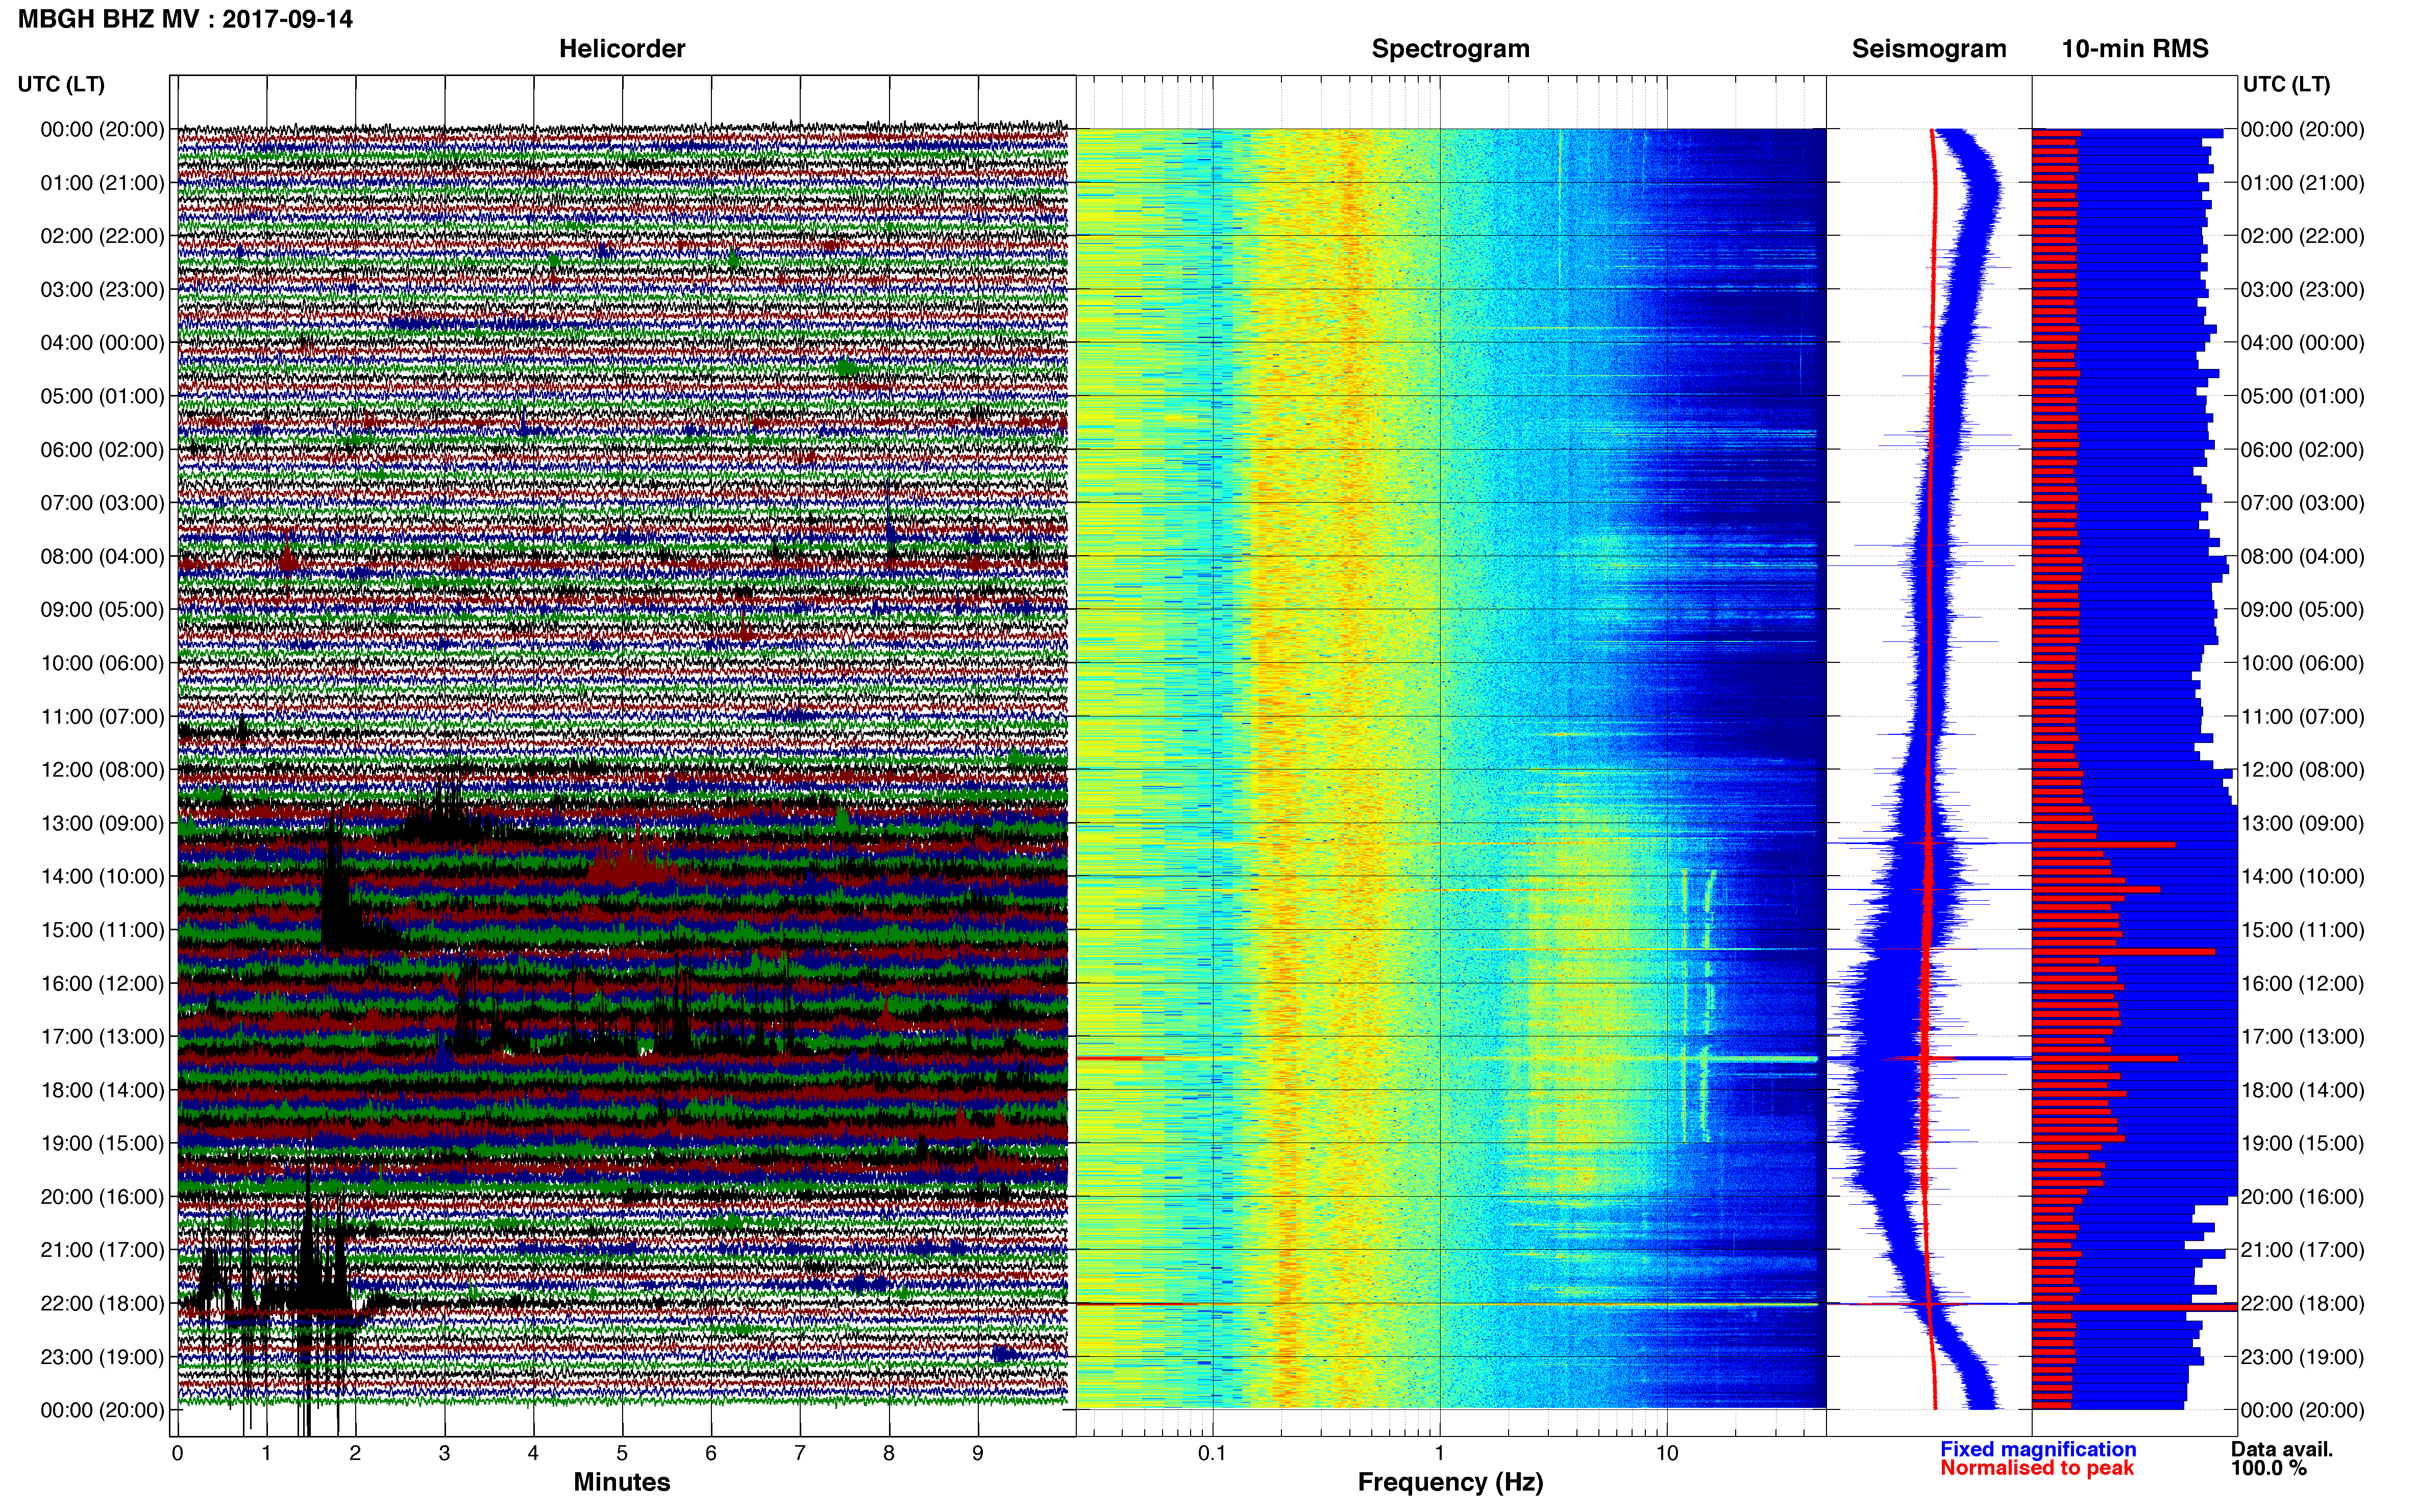Image resolution: width=2419 pixels, height=1512 pixels.
Task: Click left time label '12:00 (08:00)'
Action: click(x=102, y=769)
